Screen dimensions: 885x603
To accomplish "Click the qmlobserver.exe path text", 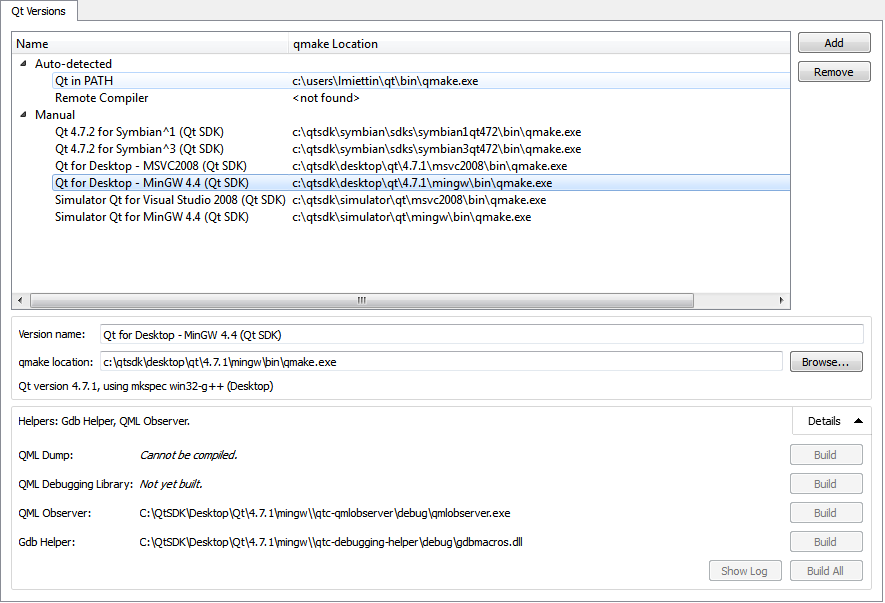I will coord(325,513).
